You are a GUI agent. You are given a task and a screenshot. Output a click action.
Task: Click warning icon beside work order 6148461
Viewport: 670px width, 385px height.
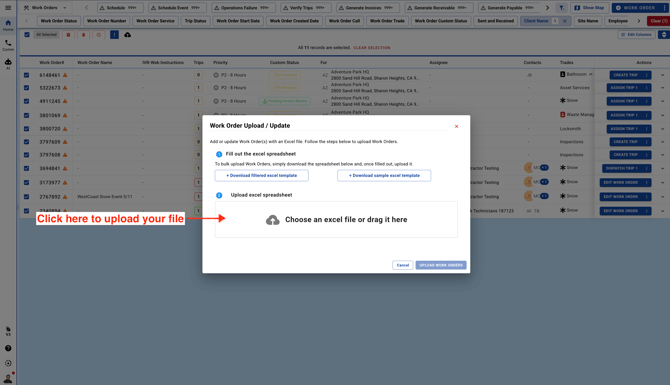pos(65,75)
